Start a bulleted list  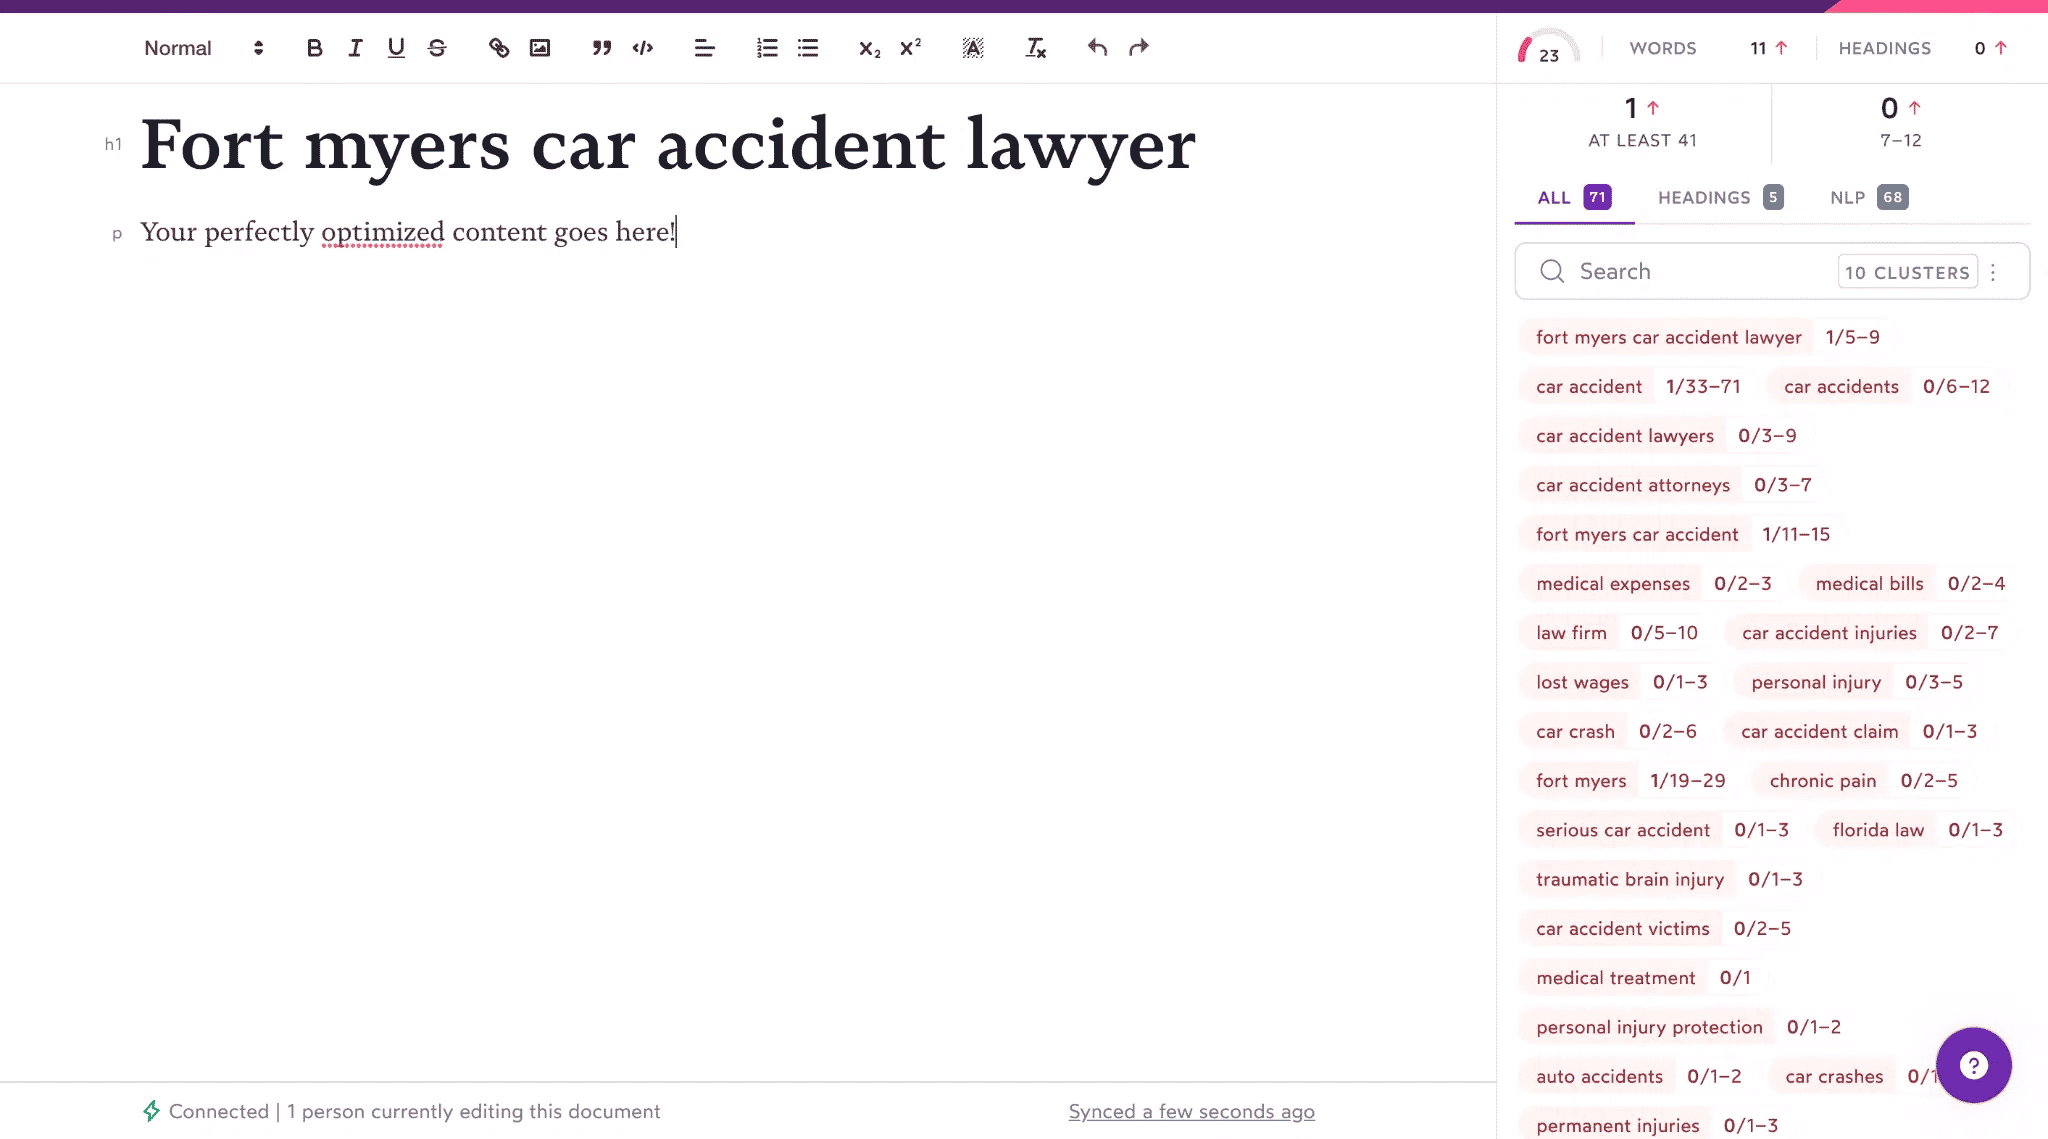pyautogui.click(x=808, y=48)
